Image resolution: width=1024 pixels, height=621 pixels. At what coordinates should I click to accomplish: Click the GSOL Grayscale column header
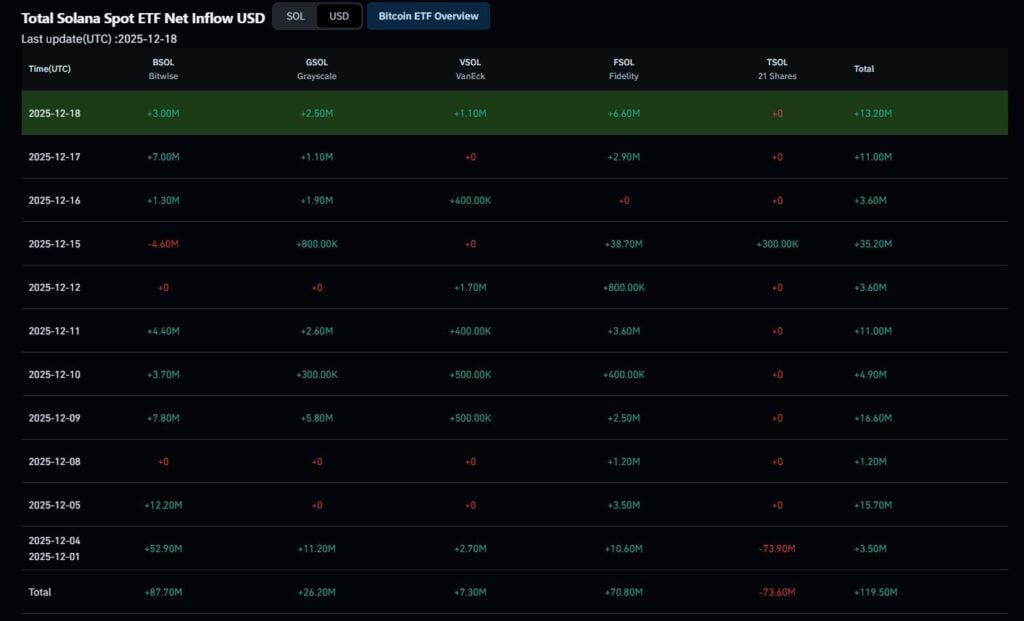[316, 68]
